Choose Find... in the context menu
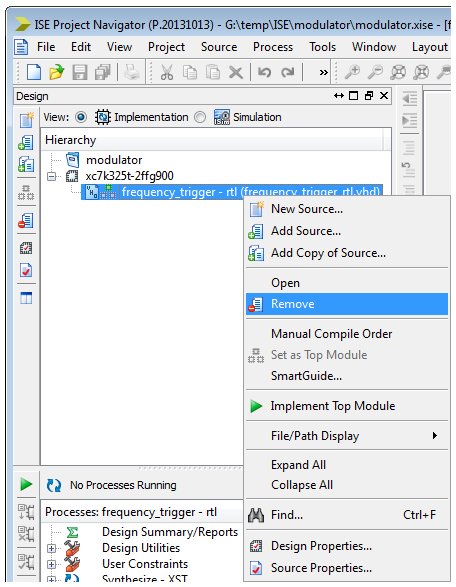 tap(347, 515)
